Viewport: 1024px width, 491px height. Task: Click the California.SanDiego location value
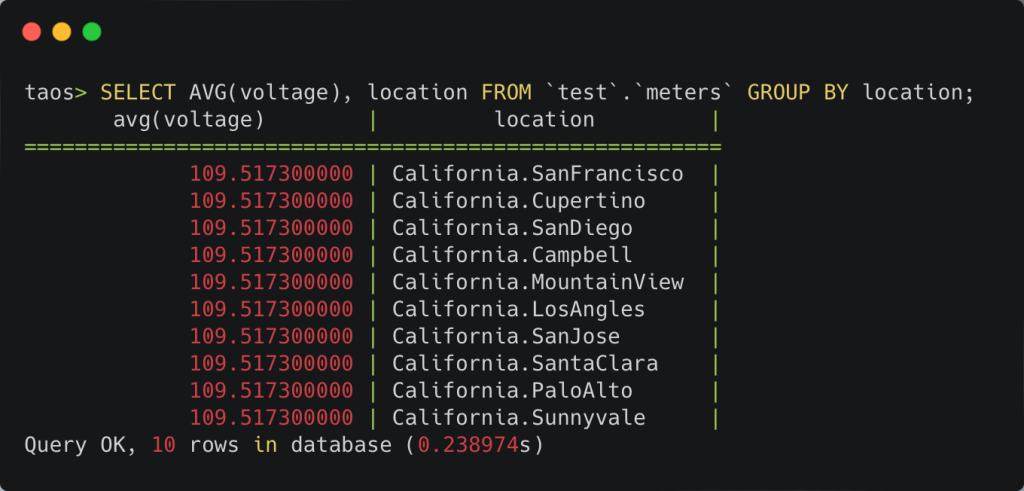click(512, 228)
